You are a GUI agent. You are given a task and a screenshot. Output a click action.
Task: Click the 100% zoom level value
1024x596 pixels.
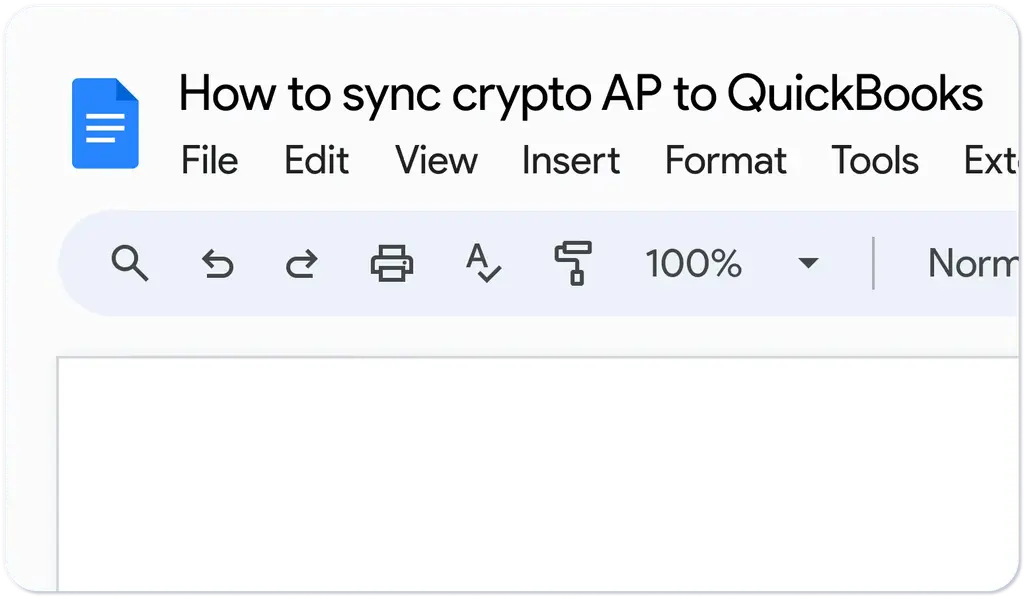[x=693, y=264]
